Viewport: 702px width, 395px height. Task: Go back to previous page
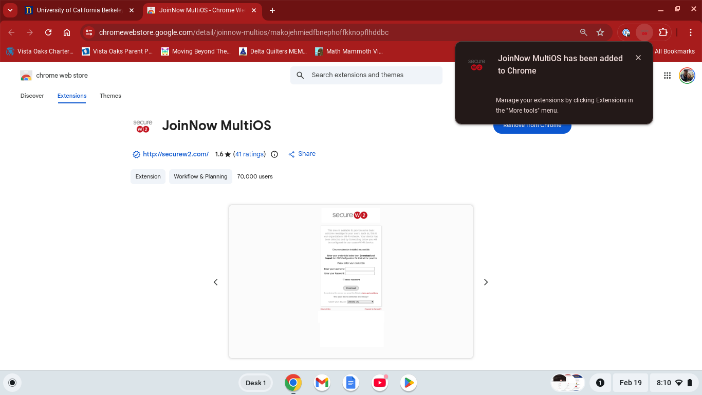[11, 32]
